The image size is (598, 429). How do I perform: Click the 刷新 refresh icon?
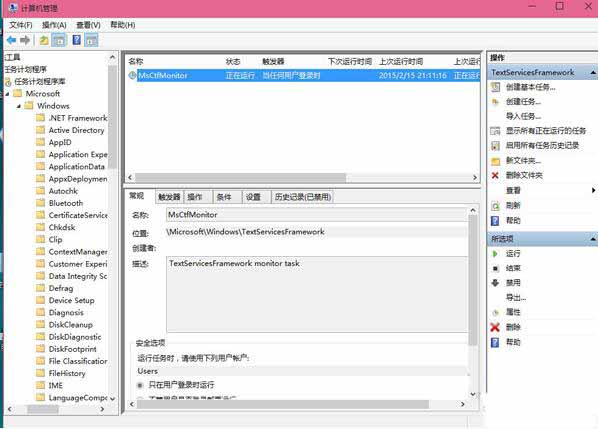coord(495,206)
